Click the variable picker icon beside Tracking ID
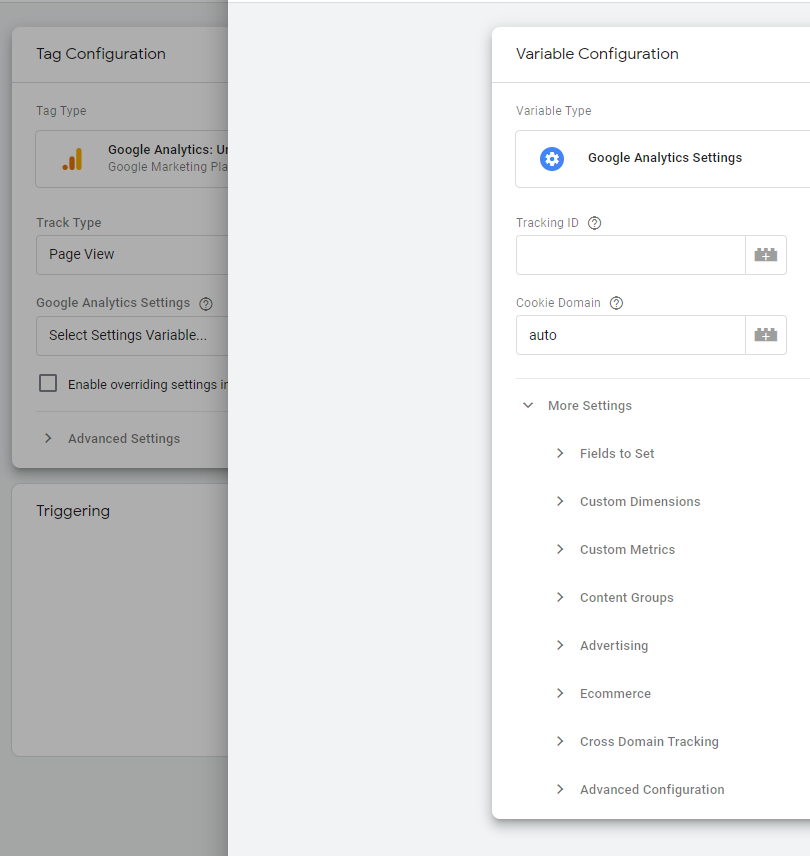The width and height of the screenshot is (810, 856). coord(766,255)
